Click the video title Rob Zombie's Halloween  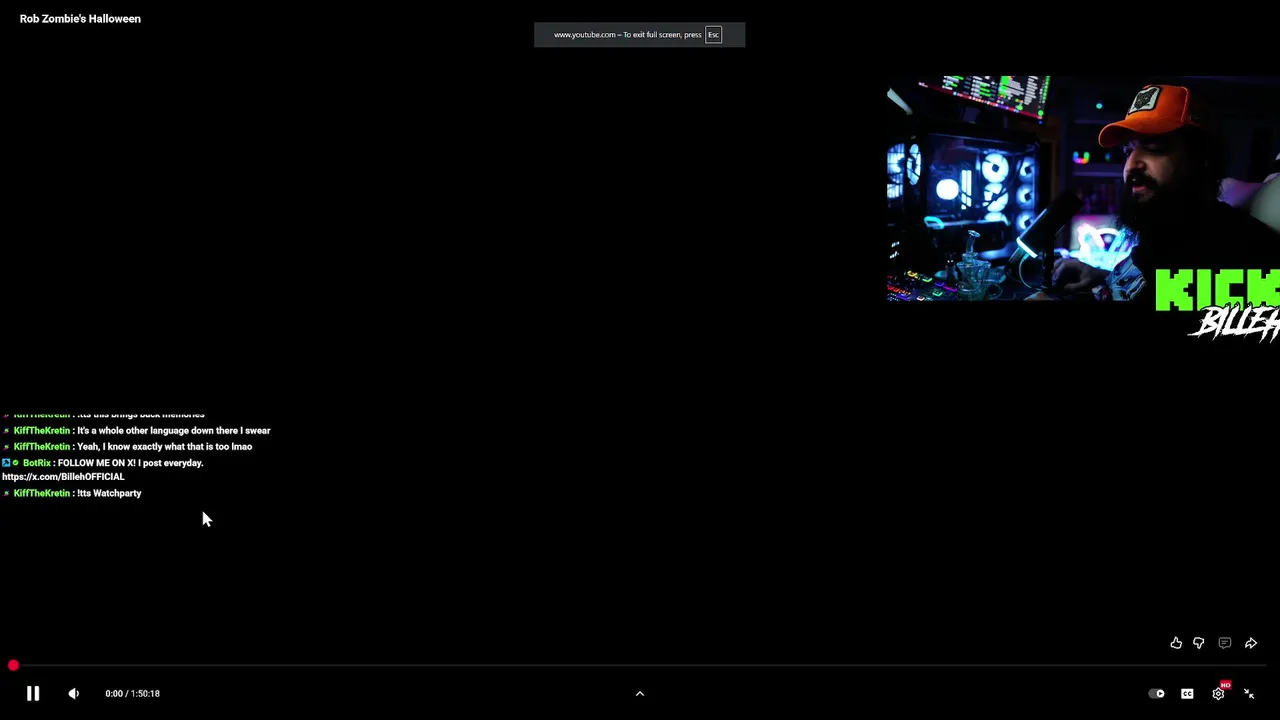80,18
